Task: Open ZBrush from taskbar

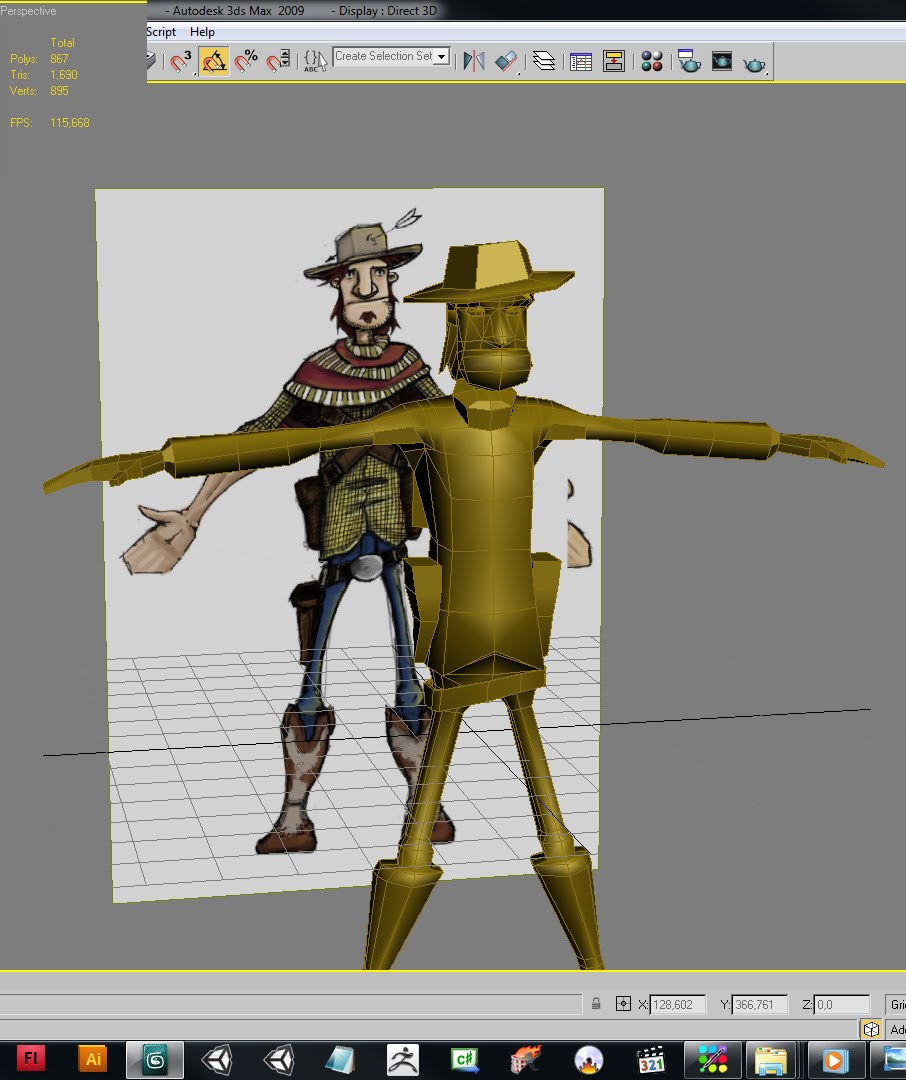Action: (403, 1059)
